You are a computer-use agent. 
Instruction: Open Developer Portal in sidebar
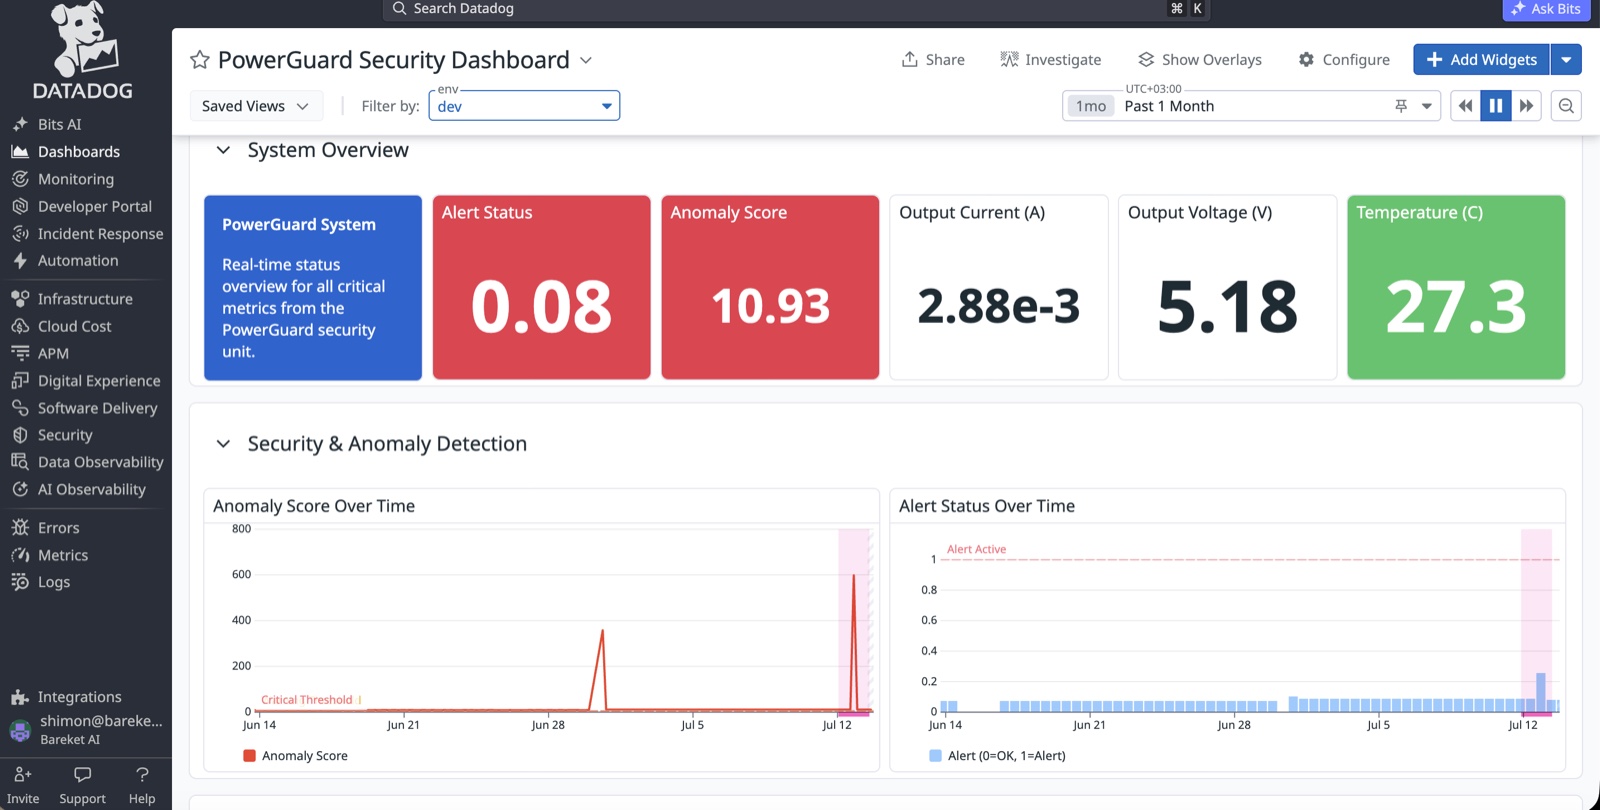tap(94, 206)
